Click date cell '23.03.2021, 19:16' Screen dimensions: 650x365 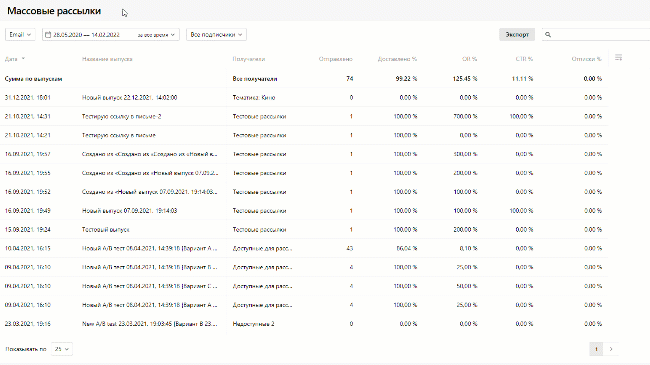tap(27, 324)
